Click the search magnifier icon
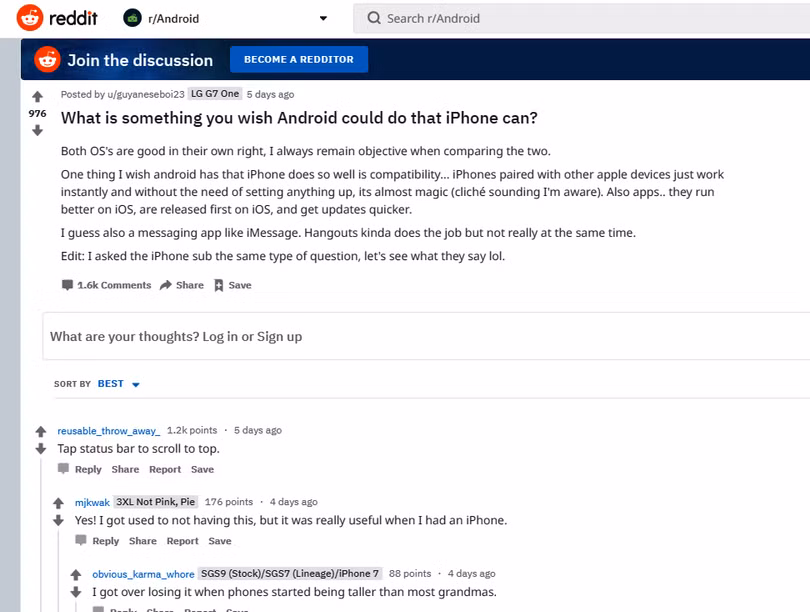This screenshot has height=612, width=810. 373,18
